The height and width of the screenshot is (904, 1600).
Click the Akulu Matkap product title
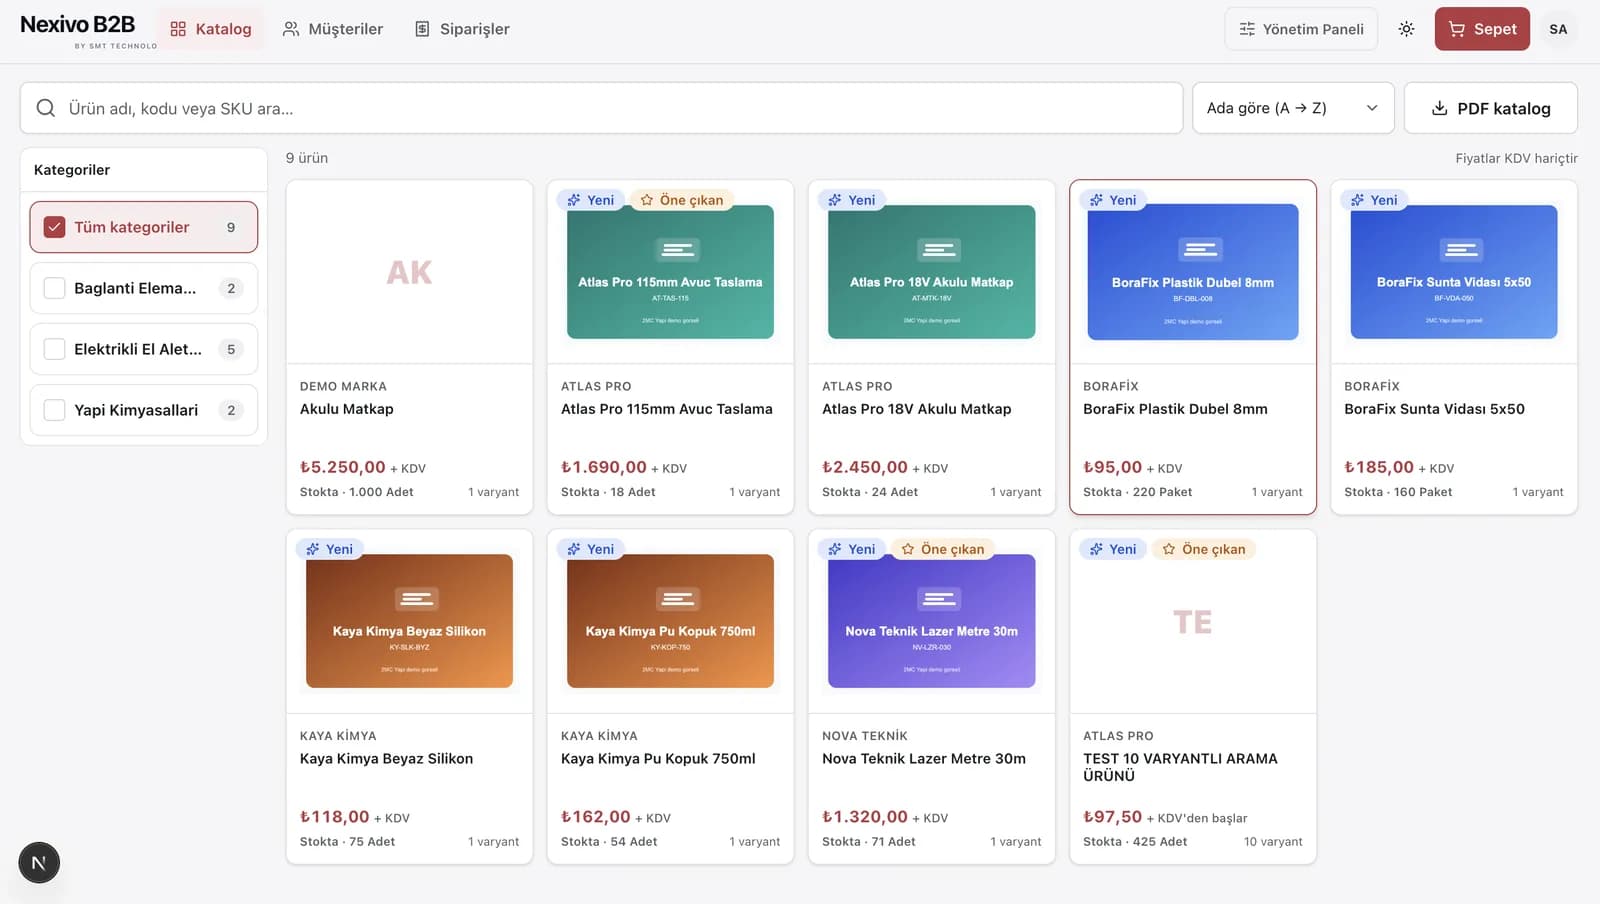point(347,409)
